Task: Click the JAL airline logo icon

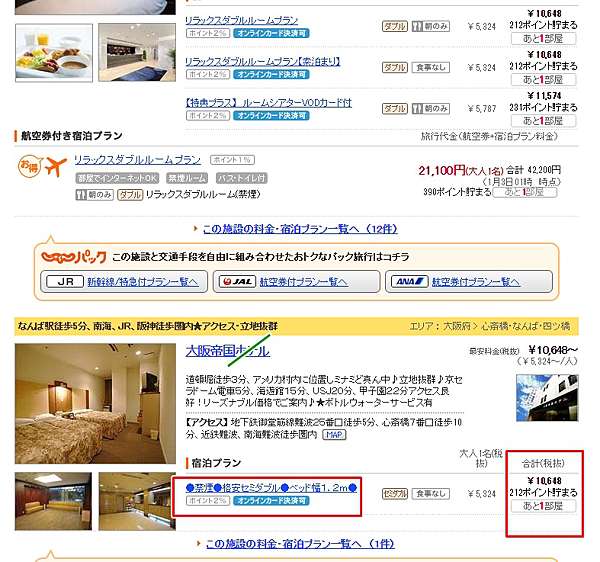Action: coord(237,282)
